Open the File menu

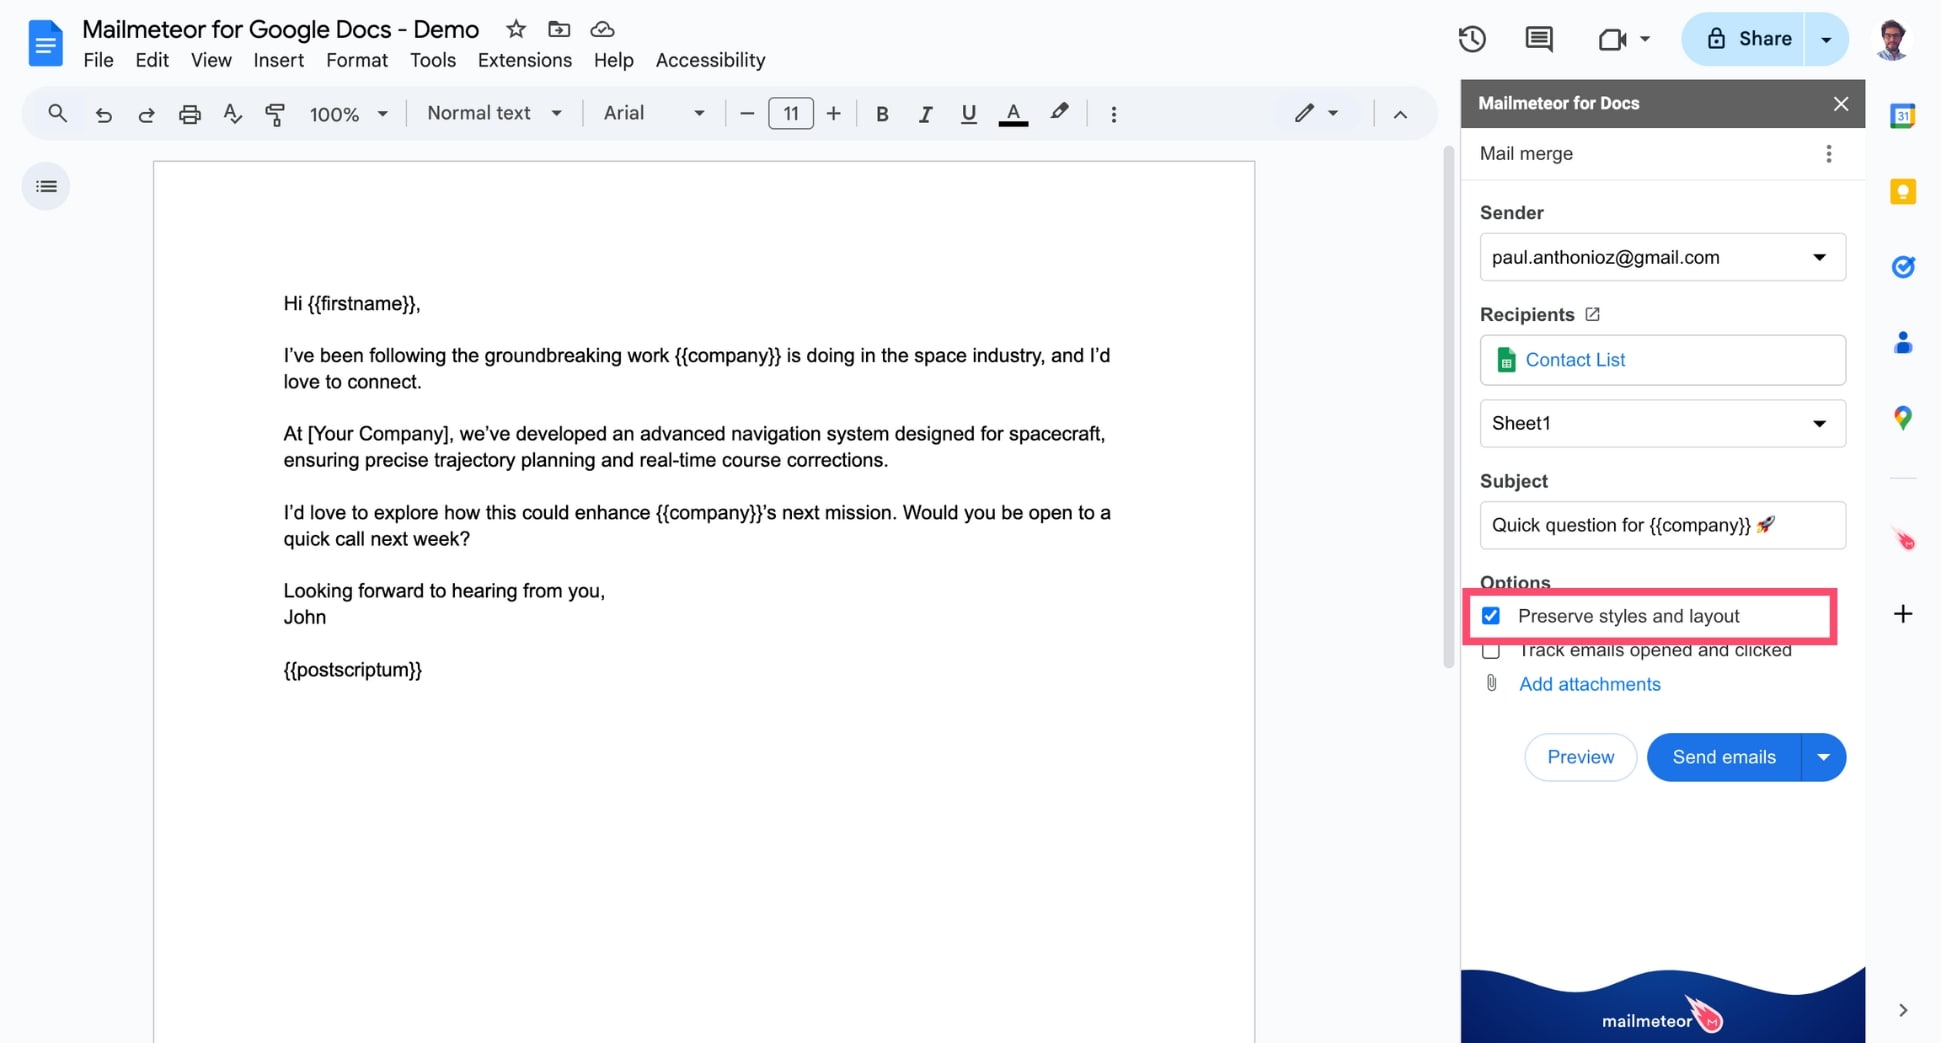[98, 60]
